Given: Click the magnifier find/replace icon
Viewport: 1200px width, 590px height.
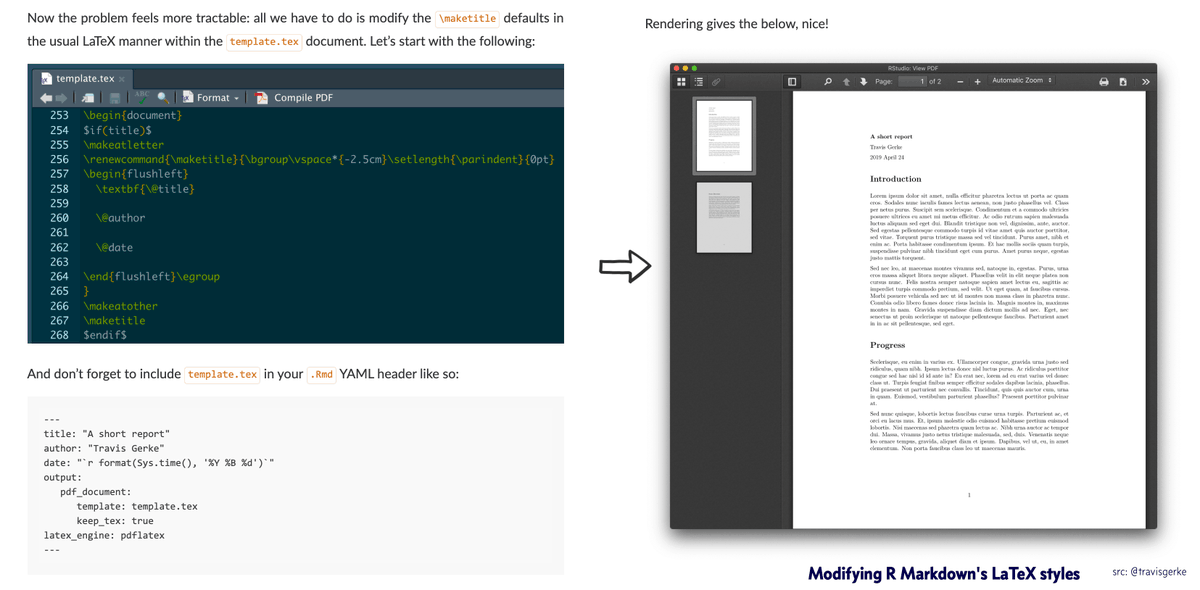Looking at the screenshot, I should point(163,98).
